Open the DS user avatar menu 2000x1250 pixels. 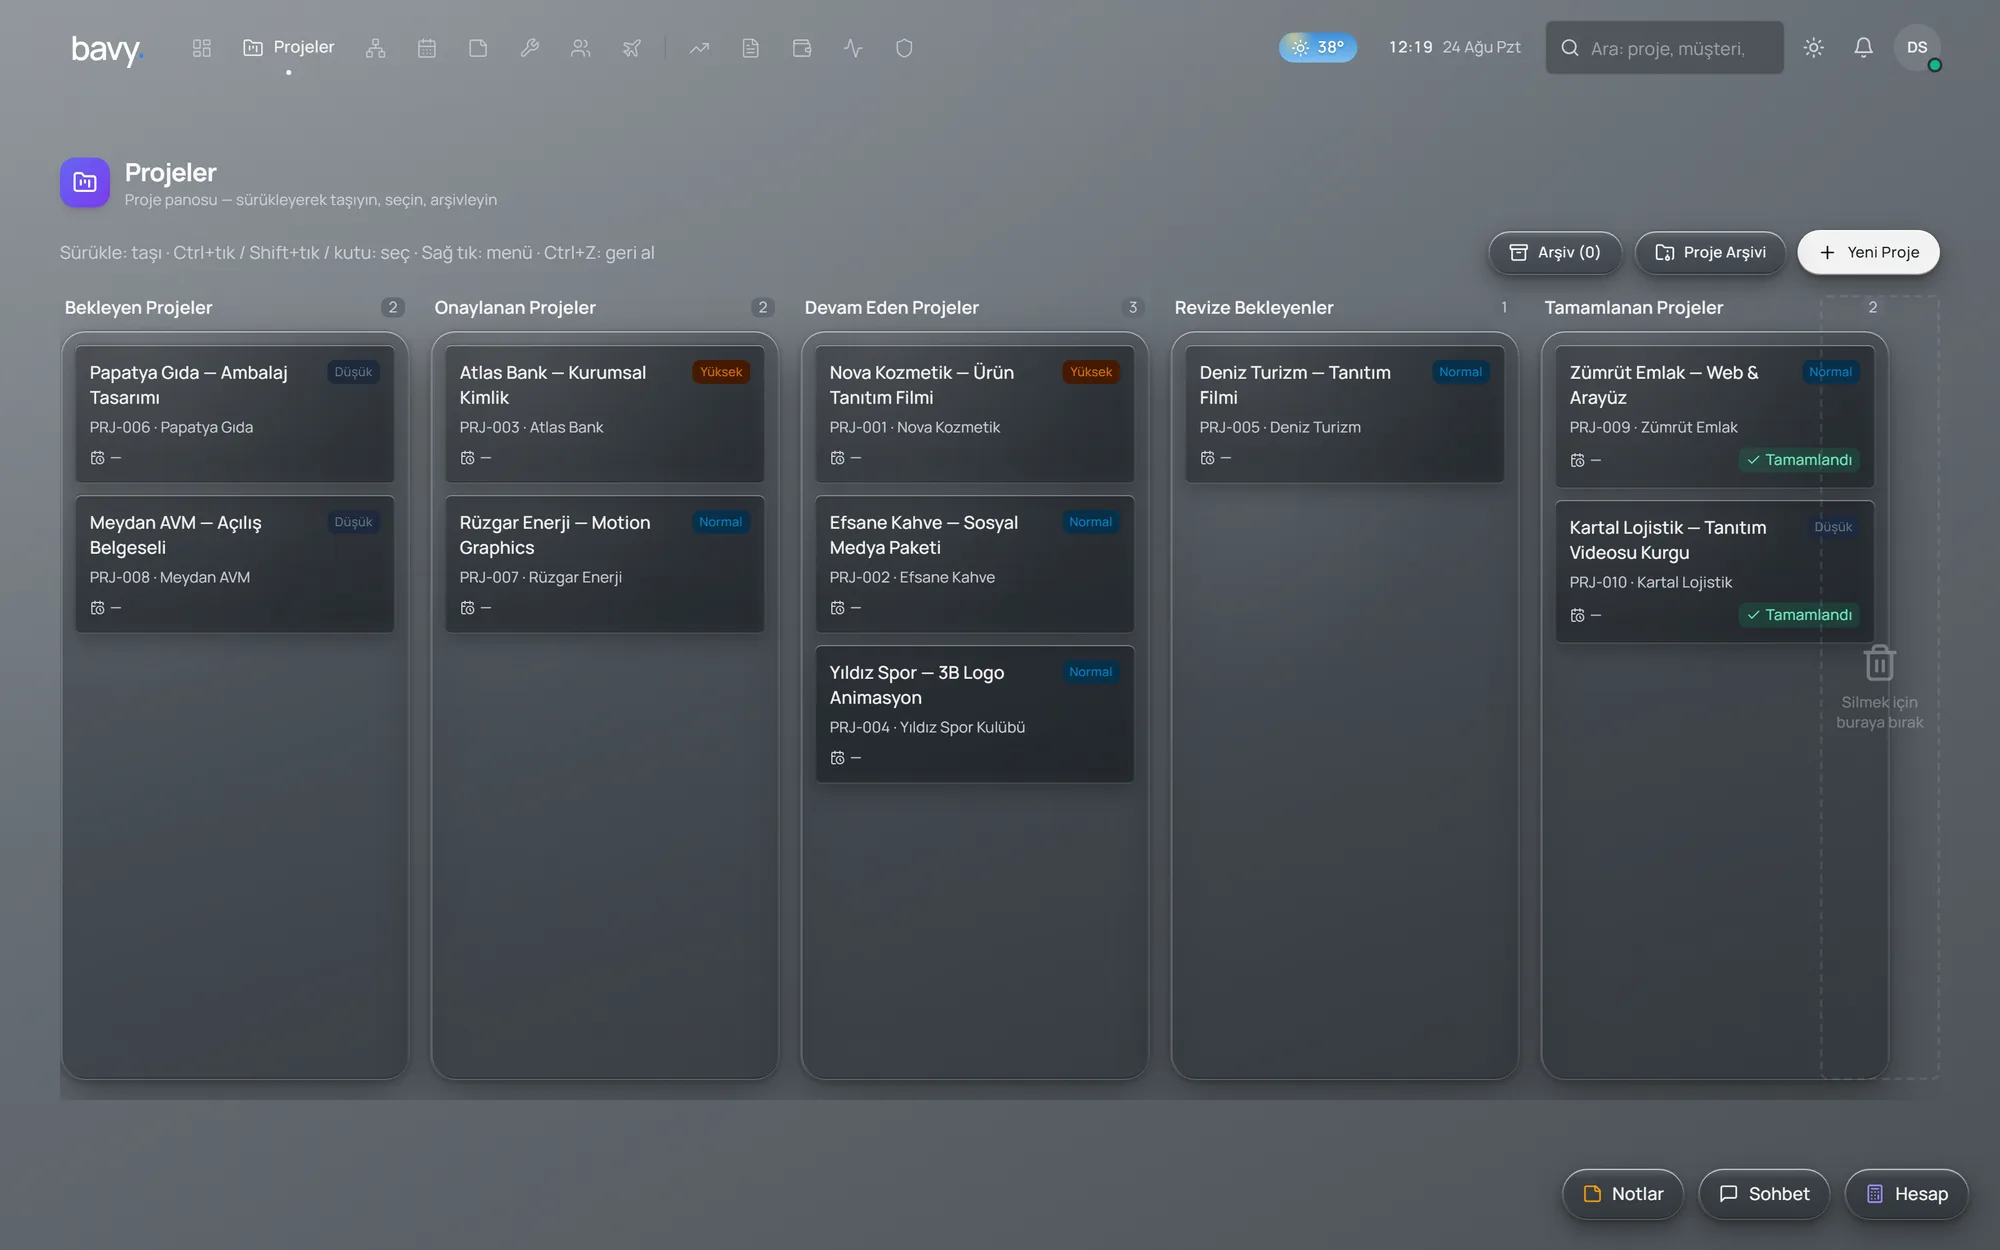point(1917,48)
